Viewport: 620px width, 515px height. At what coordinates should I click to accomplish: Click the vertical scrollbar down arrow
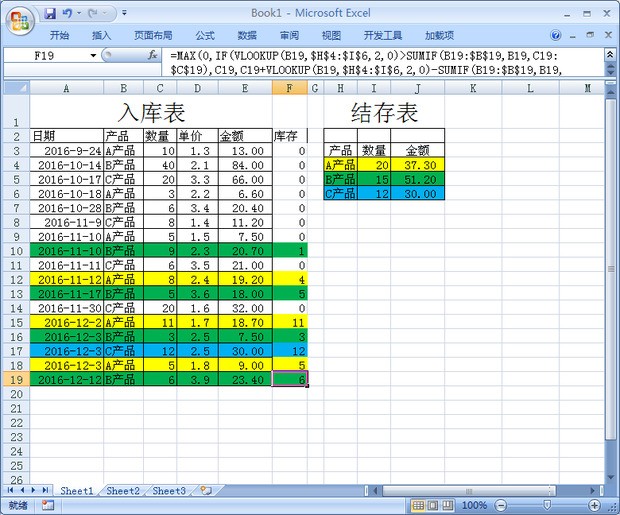point(610,477)
